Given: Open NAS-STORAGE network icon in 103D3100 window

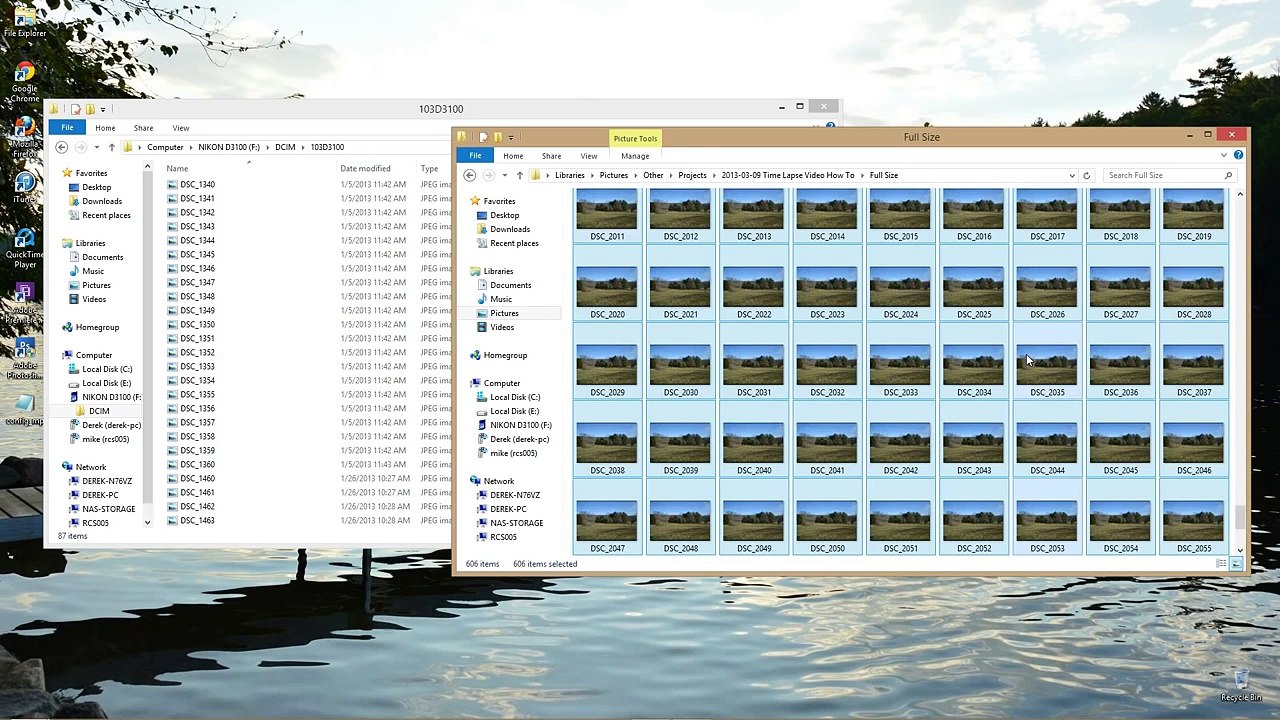Looking at the screenshot, I should click(74, 509).
